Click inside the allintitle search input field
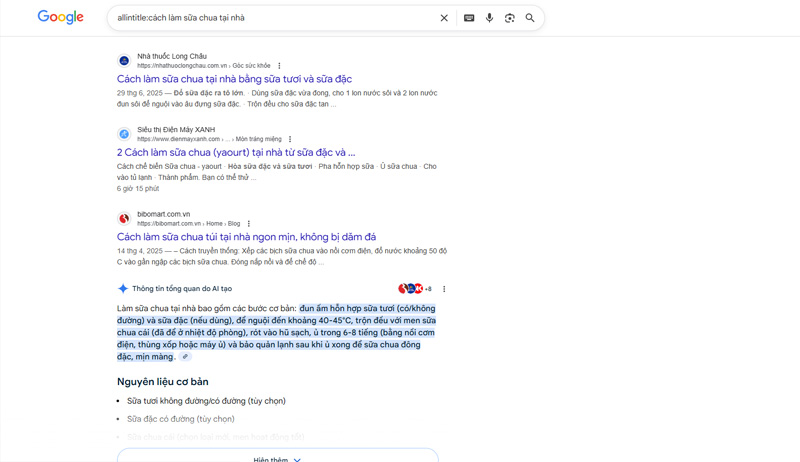 pyautogui.click(x=270, y=18)
